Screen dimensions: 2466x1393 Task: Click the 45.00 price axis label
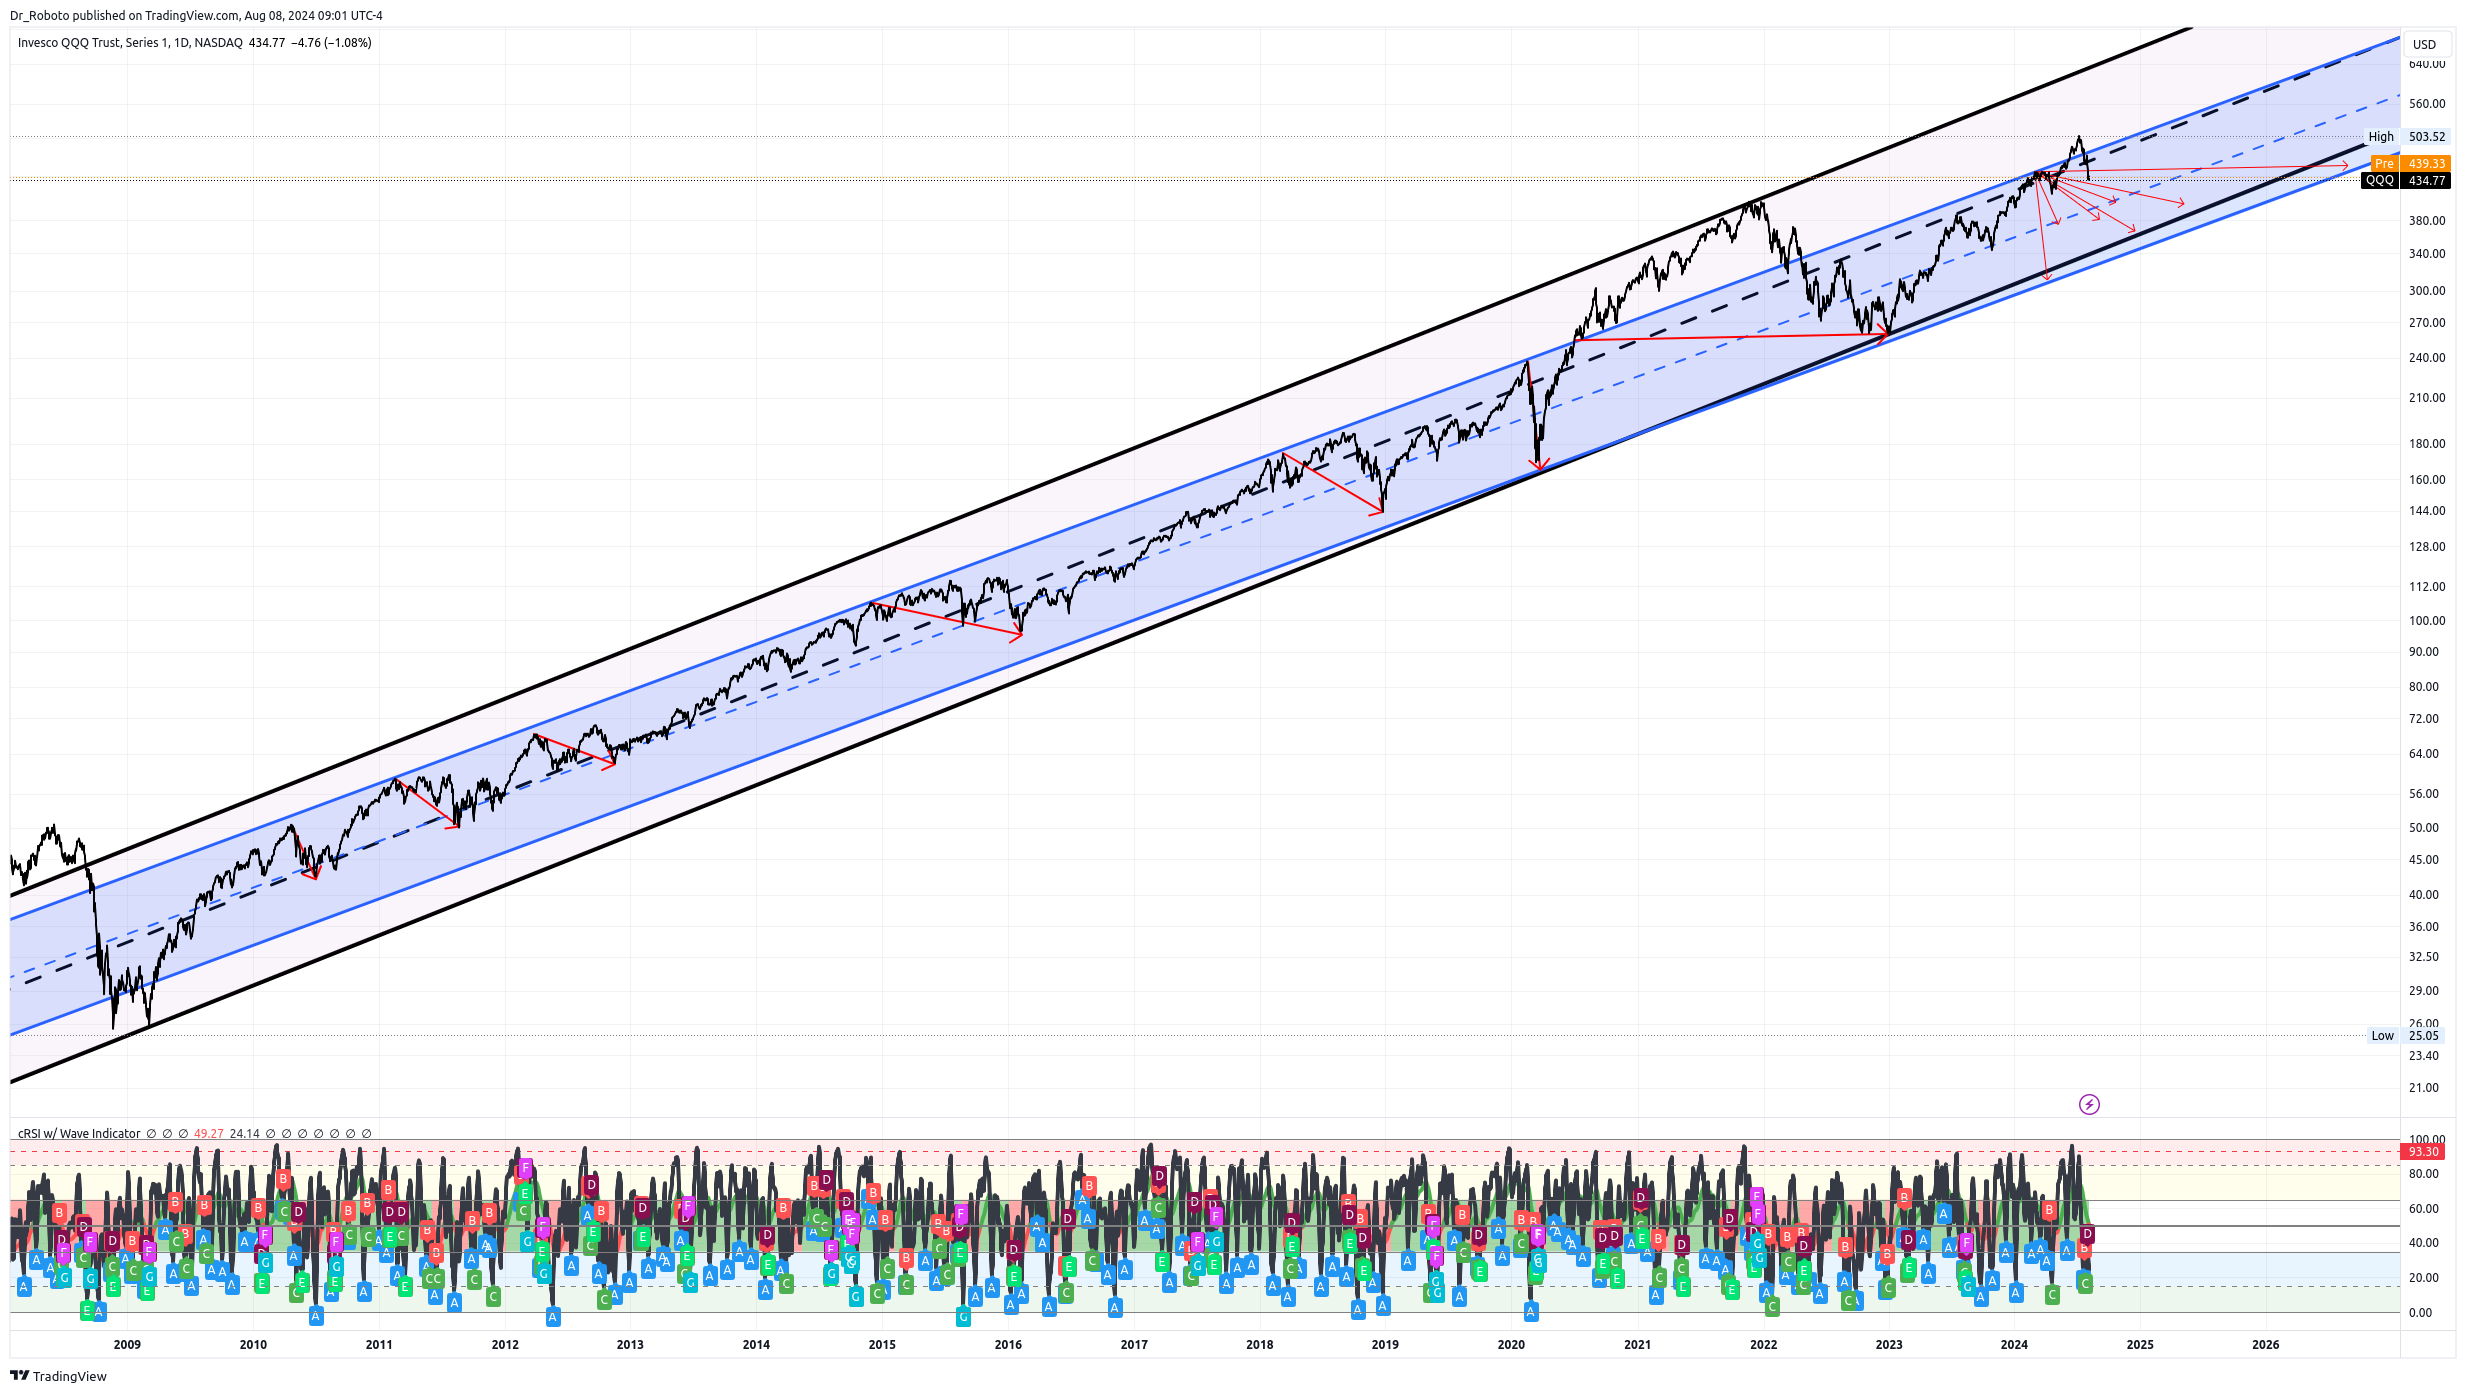click(x=2424, y=859)
